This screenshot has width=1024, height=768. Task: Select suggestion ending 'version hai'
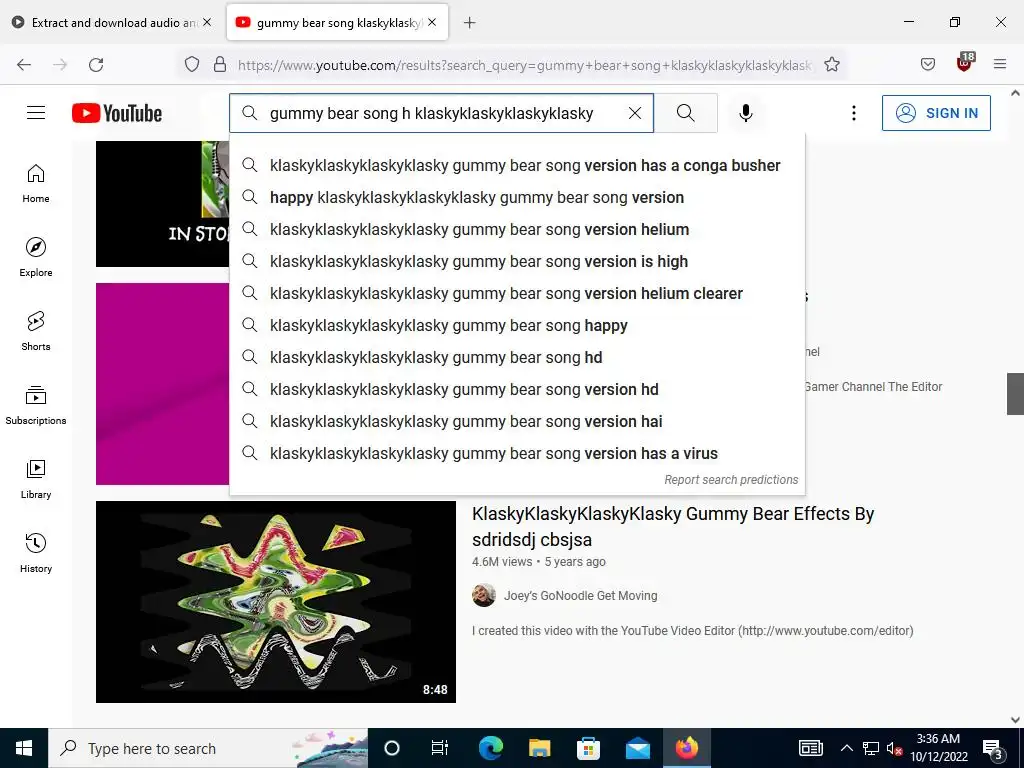[x=517, y=421]
